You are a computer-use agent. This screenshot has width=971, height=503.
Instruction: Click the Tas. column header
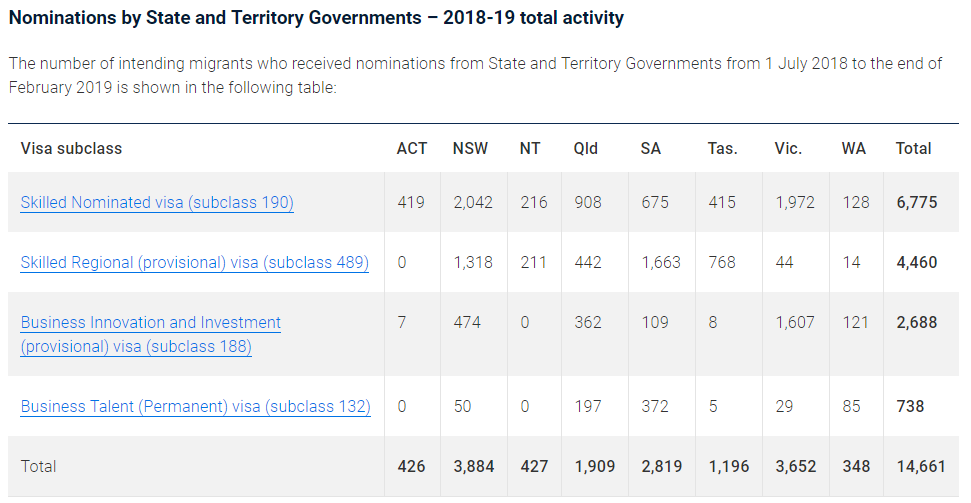(x=722, y=149)
